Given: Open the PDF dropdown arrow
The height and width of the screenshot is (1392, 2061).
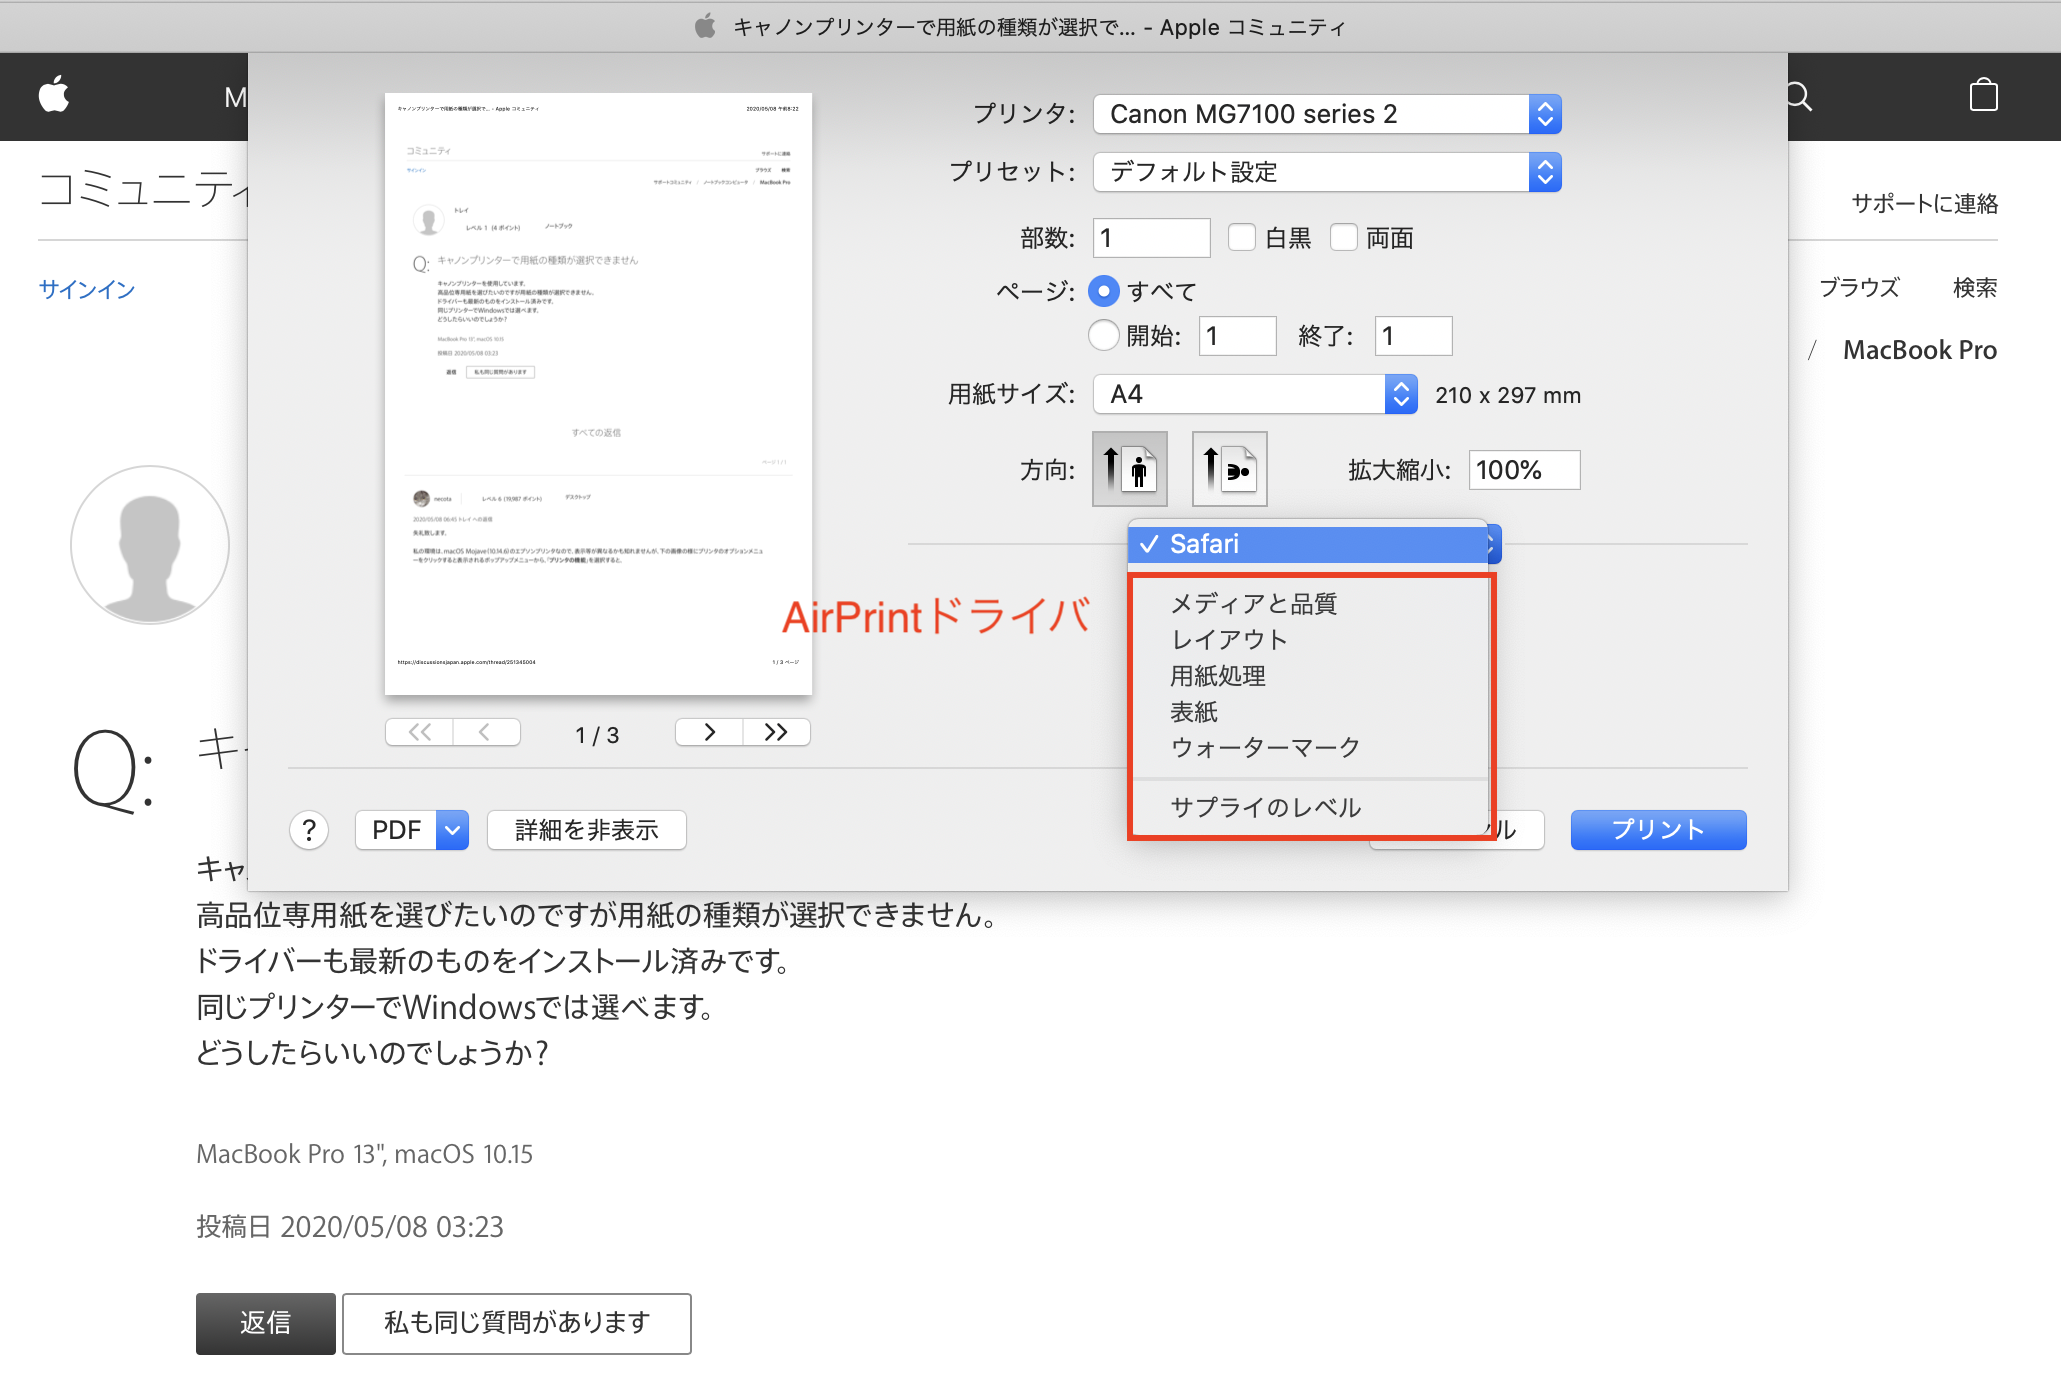Looking at the screenshot, I should point(453,830).
